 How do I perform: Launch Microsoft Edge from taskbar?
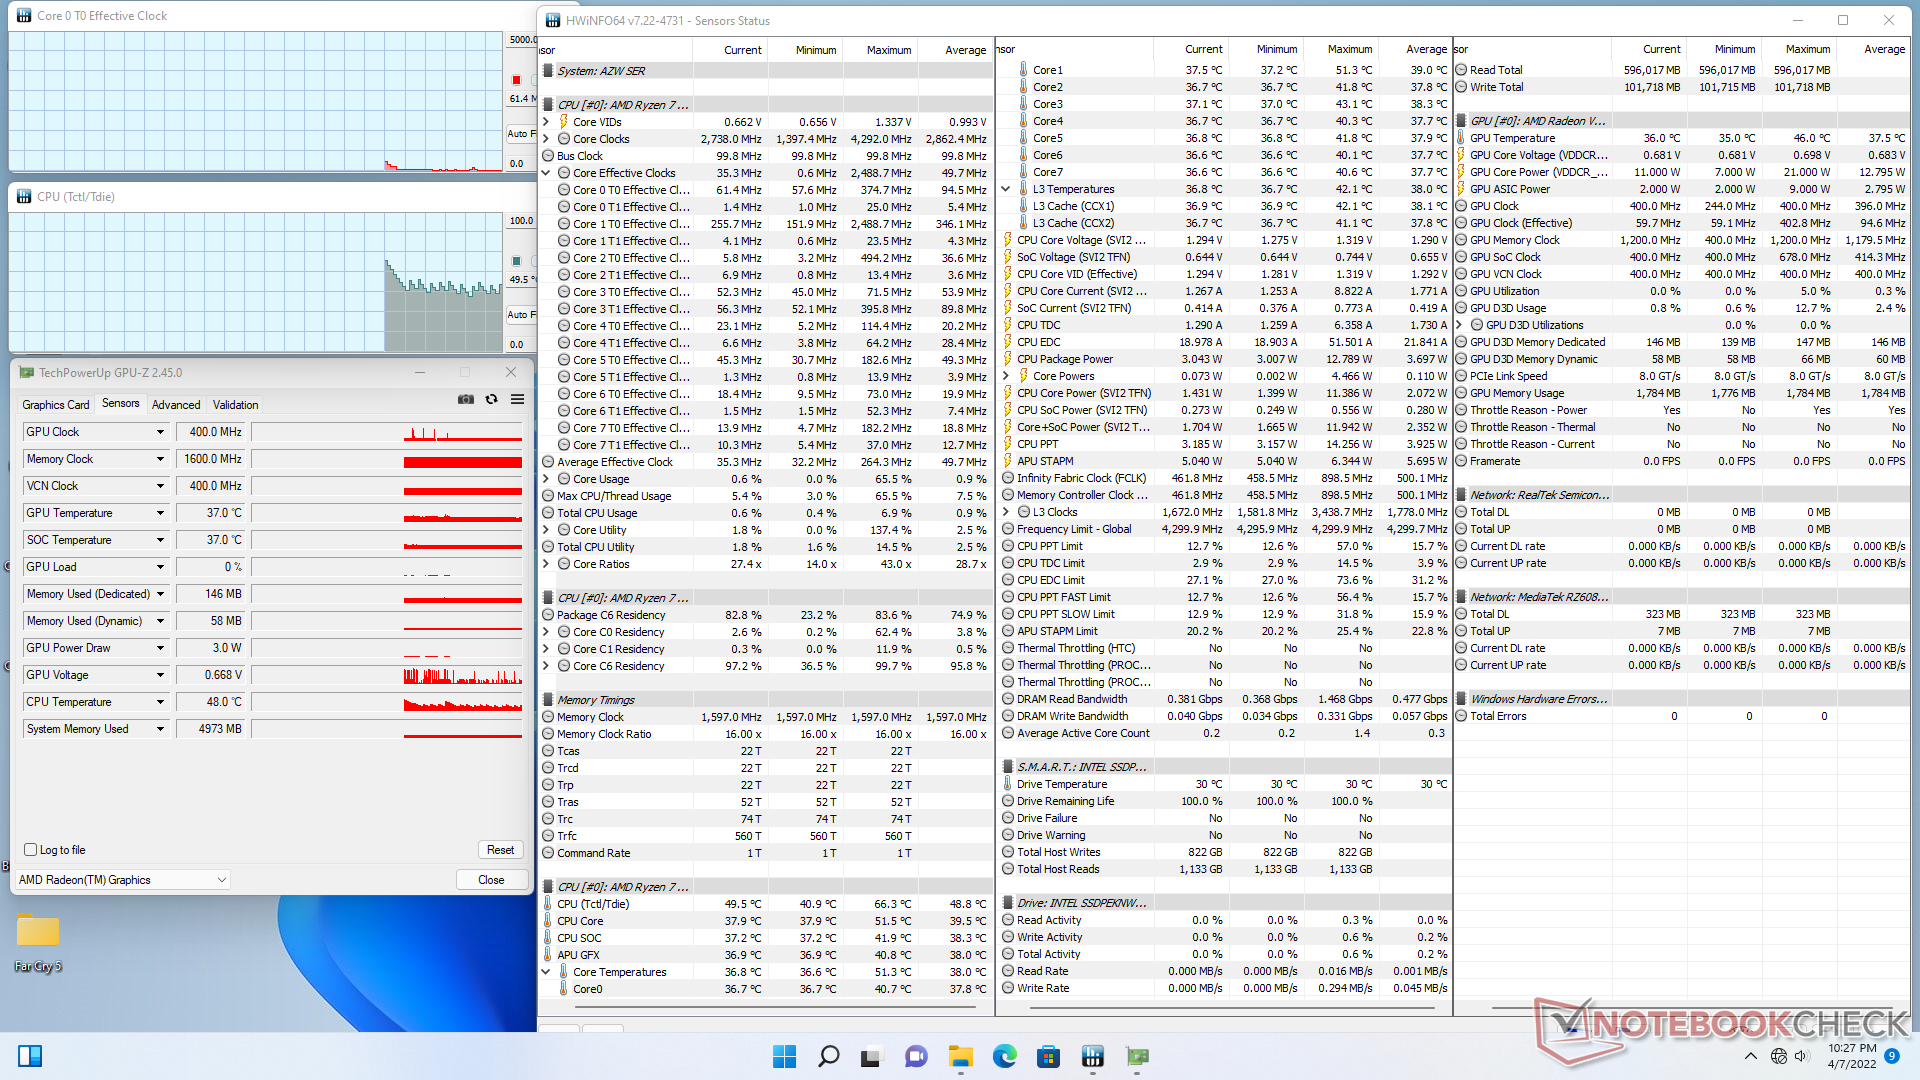(x=1004, y=1056)
